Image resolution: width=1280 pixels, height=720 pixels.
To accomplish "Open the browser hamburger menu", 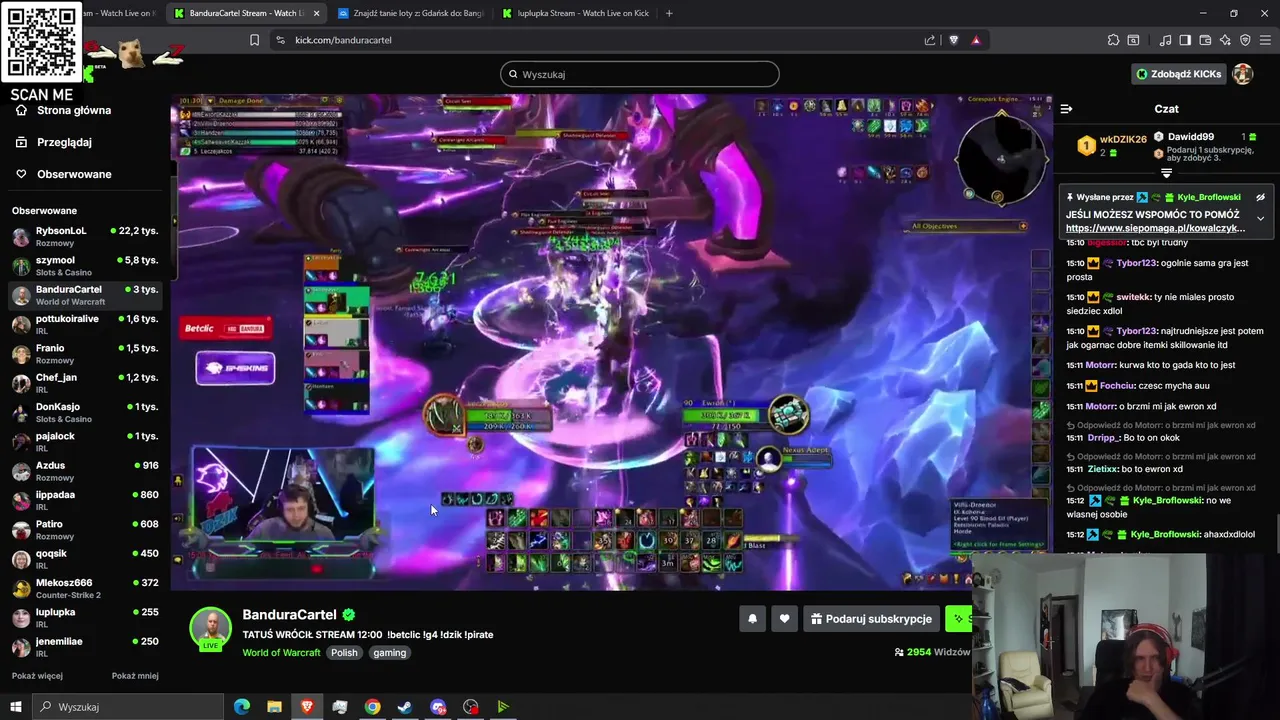I will point(1266,40).
